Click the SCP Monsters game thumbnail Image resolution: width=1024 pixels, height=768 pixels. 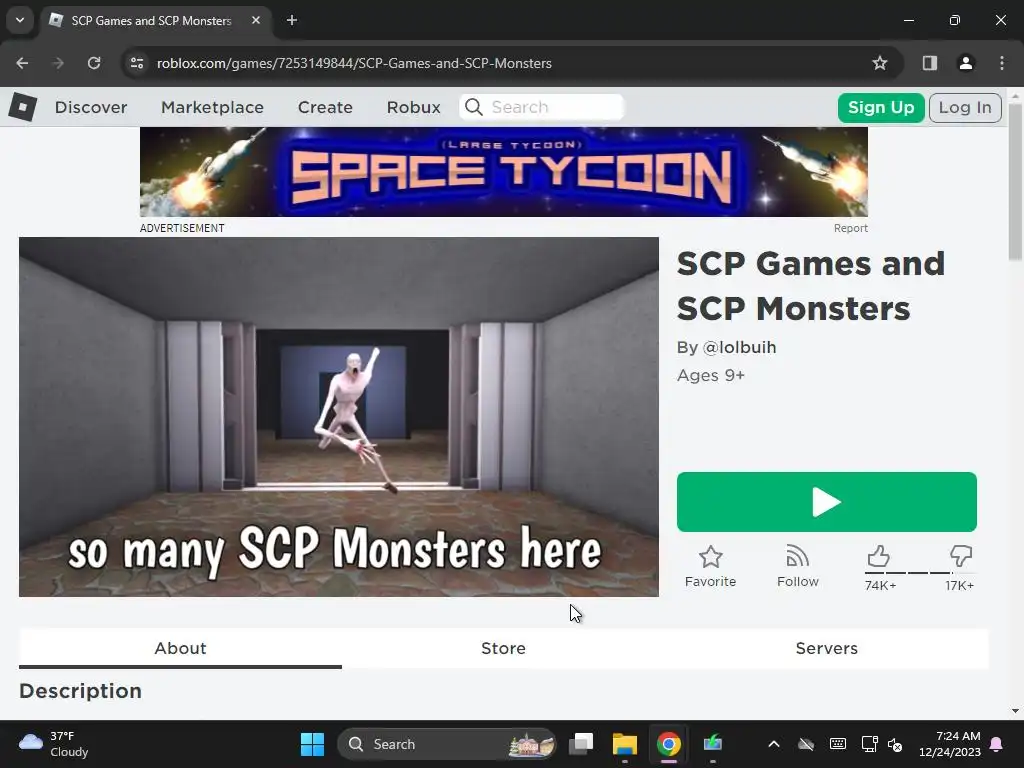click(x=338, y=417)
